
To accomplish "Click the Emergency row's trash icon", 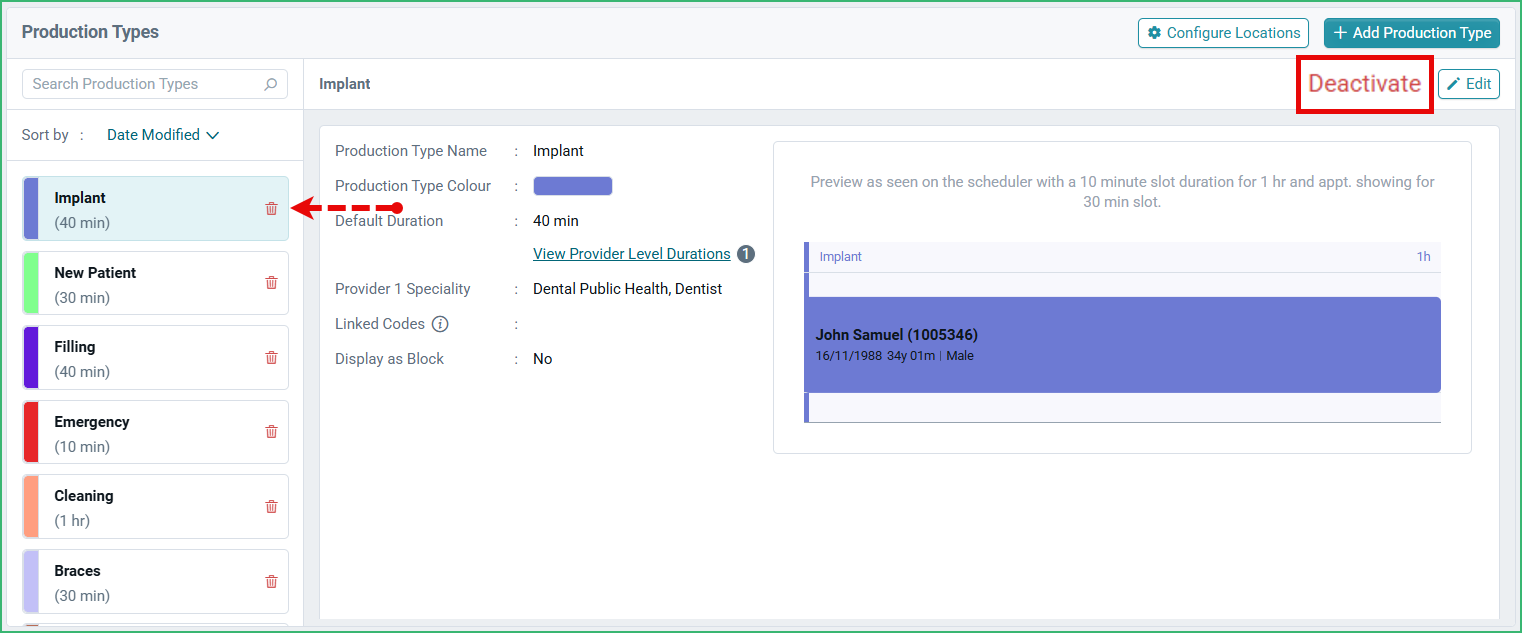I will click(271, 432).
